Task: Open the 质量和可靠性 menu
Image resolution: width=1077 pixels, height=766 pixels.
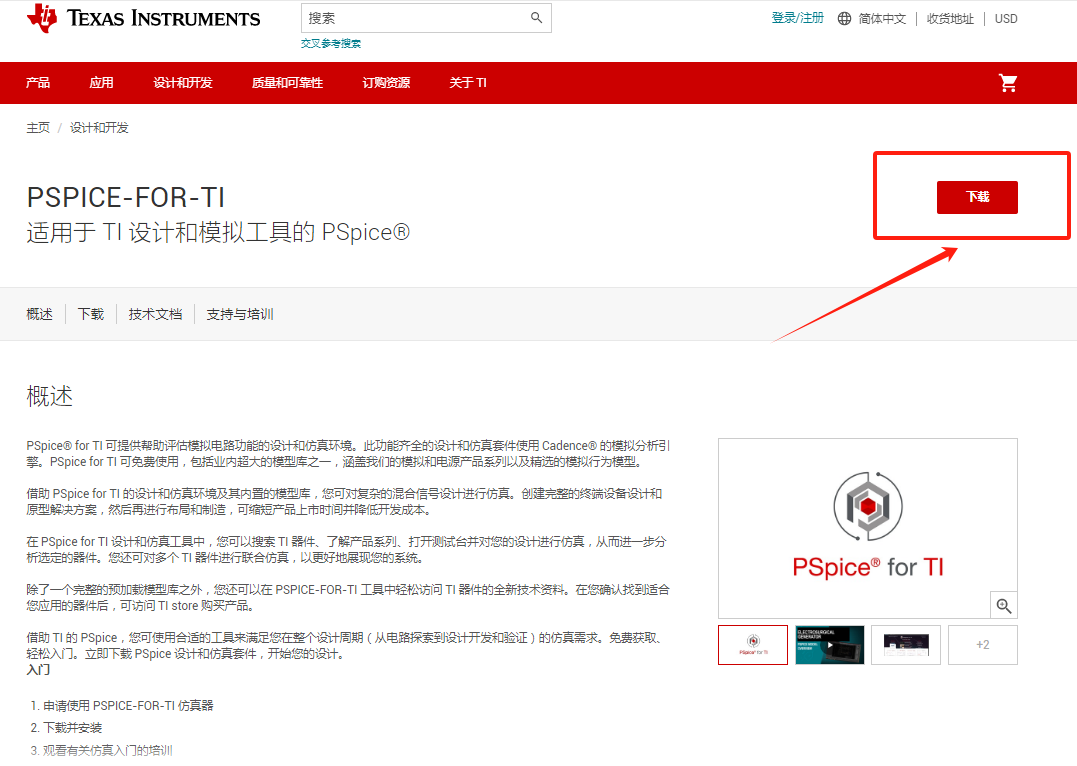Action: click(x=287, y=82)
